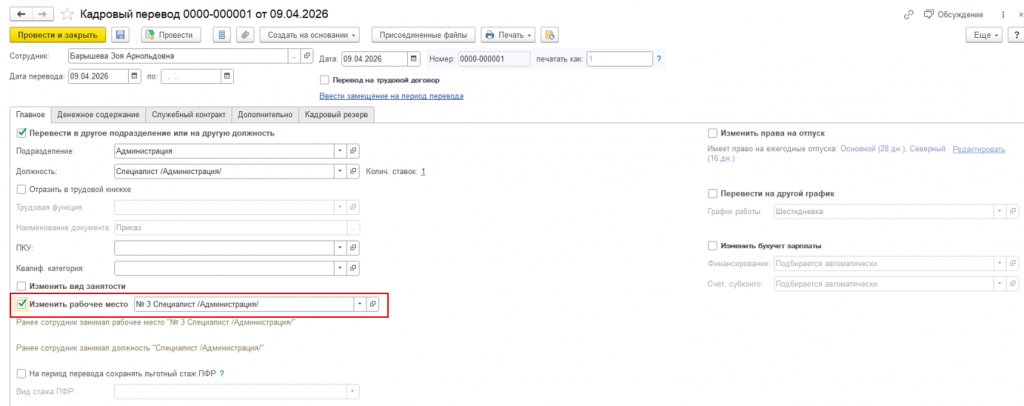The height and width of the screenshot is (406, 1024).
Task: Enable 'Отразить в трудовой книжке' checkbox
Action: click(21, 189)
